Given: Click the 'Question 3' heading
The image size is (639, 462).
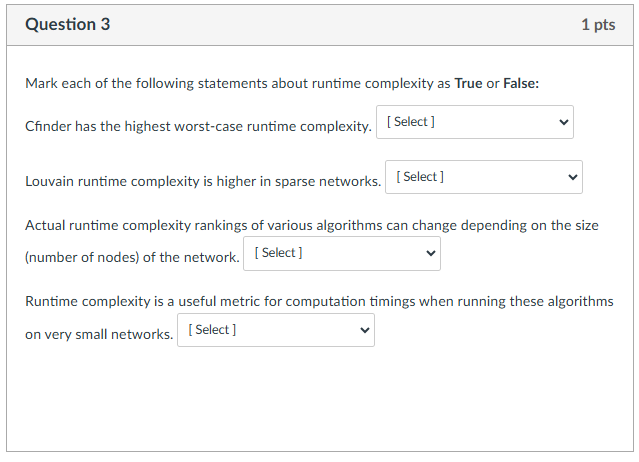Looking at the screenshot, I should click(68, 24).
